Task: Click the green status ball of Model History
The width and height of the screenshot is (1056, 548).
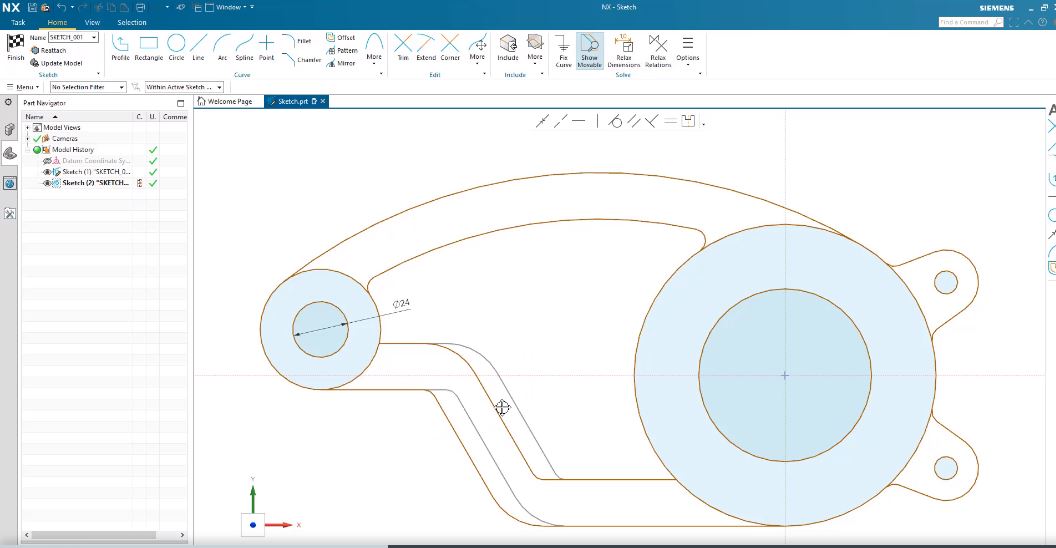Action: 37,149
